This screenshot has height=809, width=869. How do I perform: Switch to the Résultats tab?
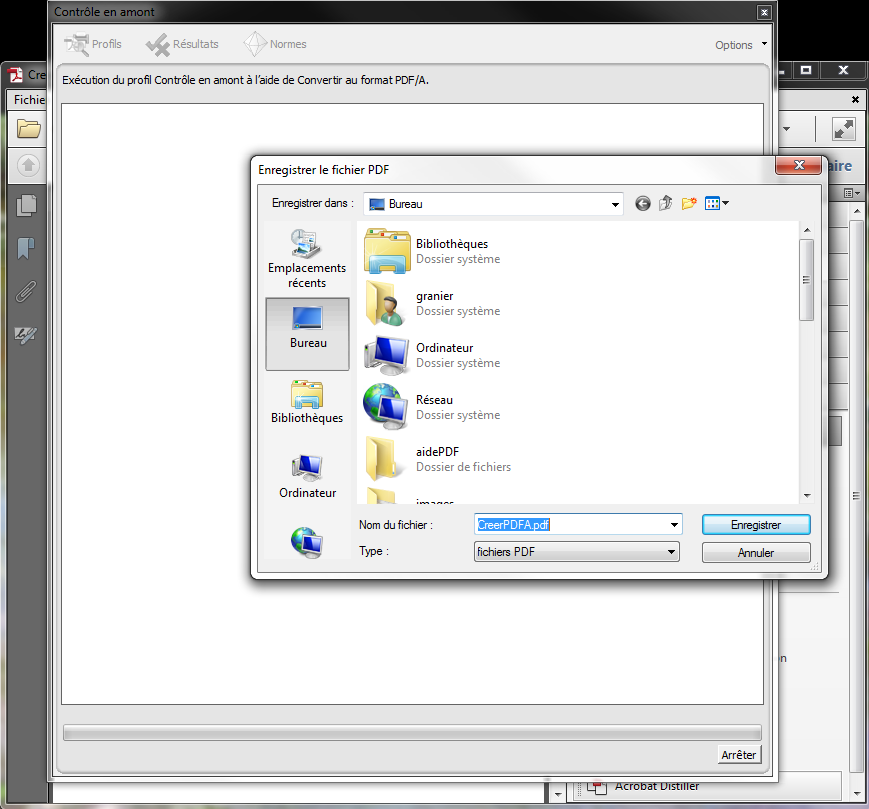tap(183, 44)
